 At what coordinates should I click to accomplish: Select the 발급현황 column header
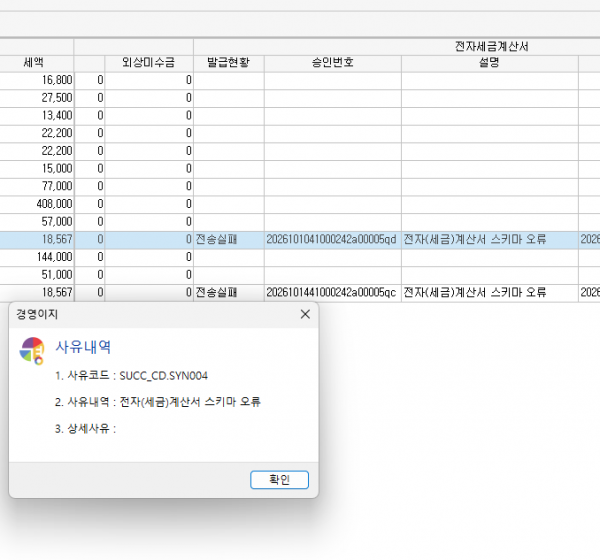229,62
